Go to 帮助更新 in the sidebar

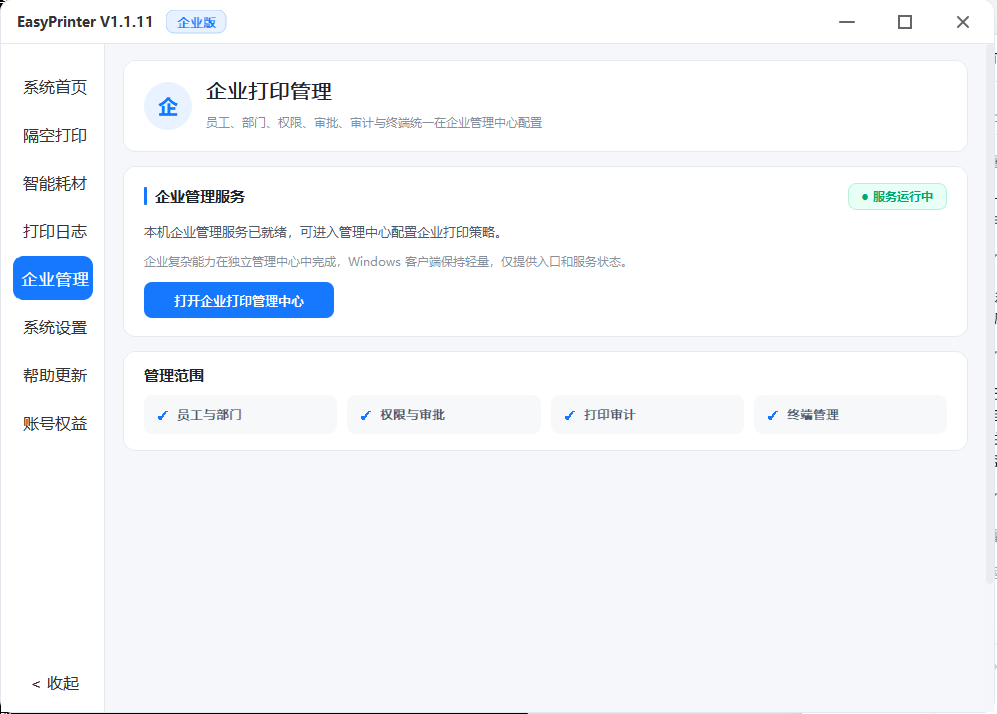click(x=55, y=375)
